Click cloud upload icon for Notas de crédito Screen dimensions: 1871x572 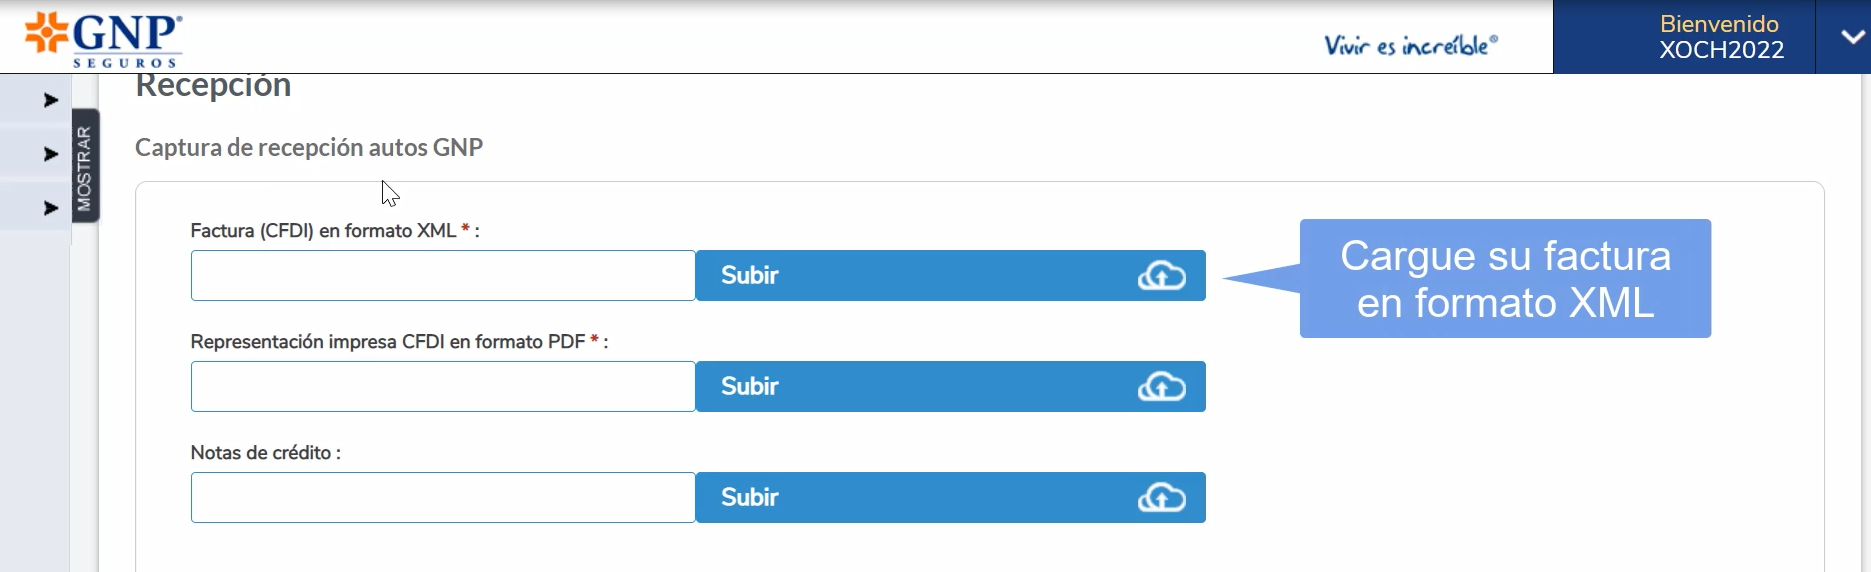tap(1161, 498)
